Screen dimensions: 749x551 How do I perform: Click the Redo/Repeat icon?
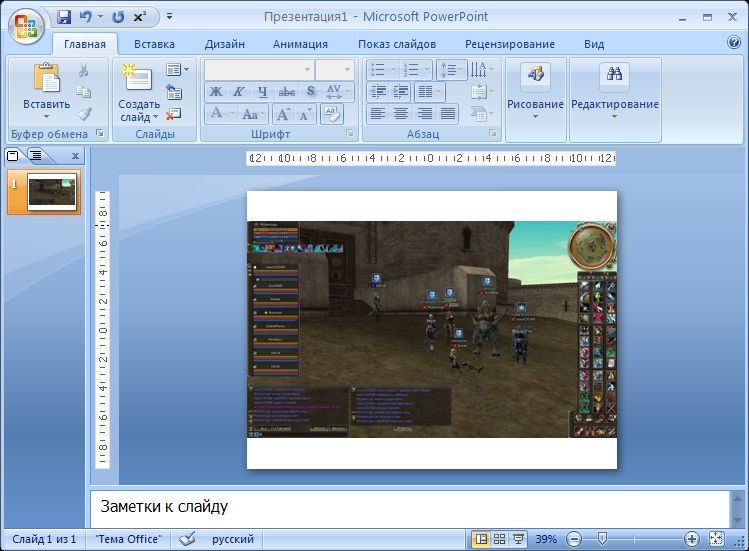118,17
